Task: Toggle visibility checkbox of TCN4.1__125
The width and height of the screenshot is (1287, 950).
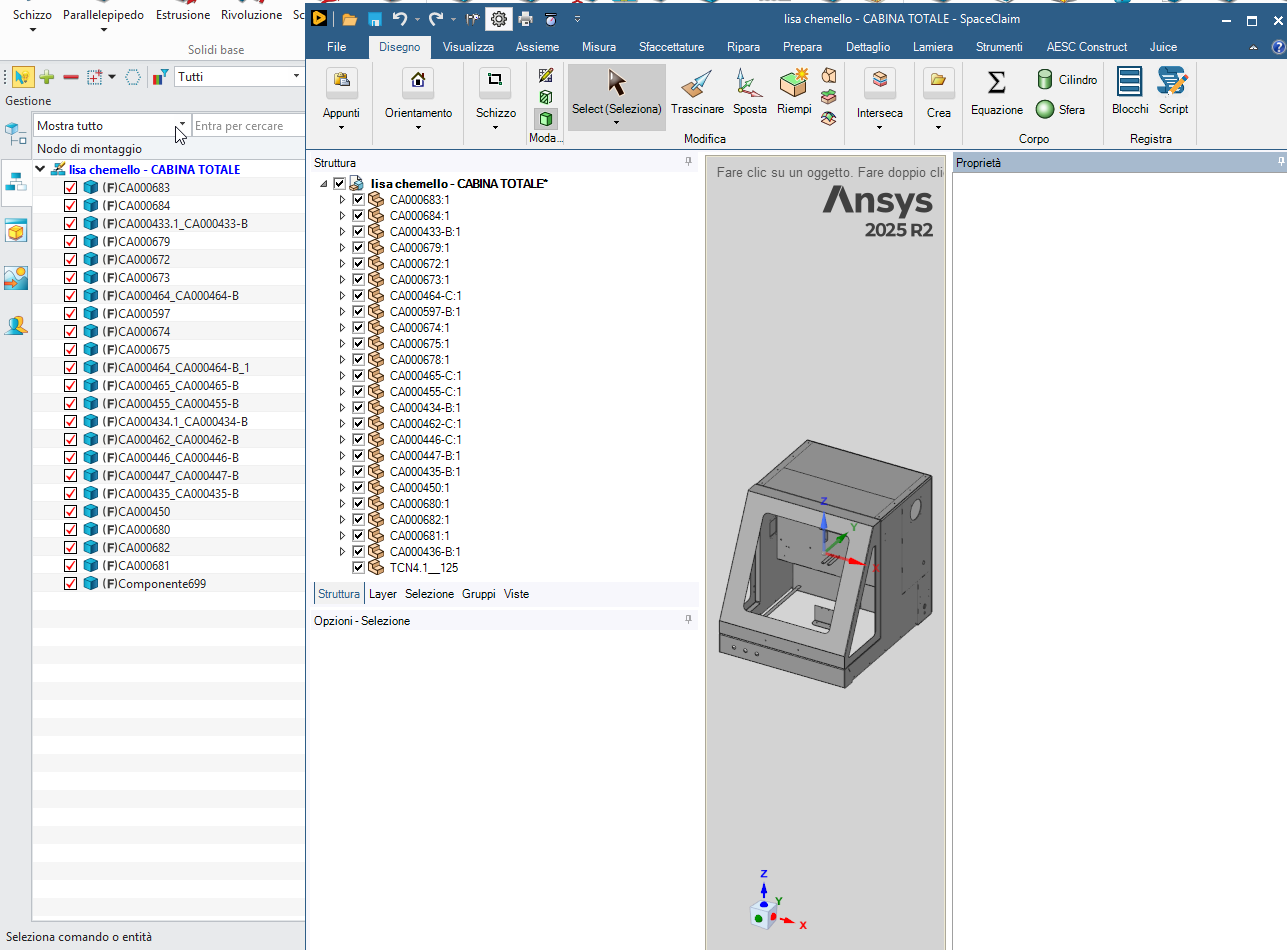Action: [x=358, y=568]
